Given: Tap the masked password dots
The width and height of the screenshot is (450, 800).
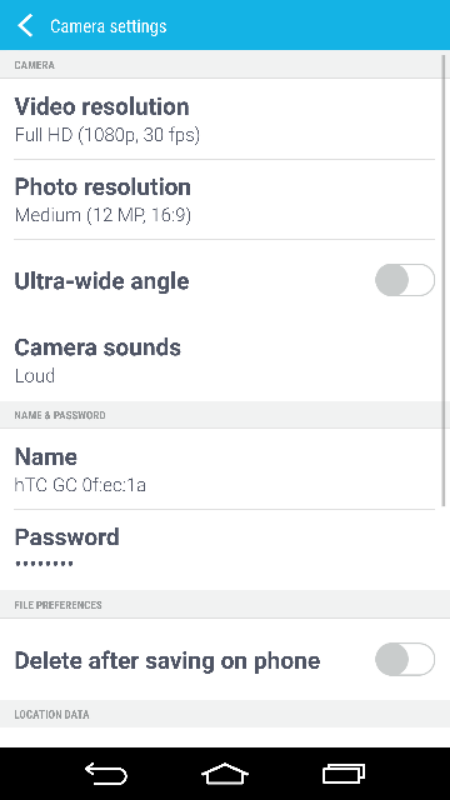Looking at the screenshot, I should pos(44,564).
